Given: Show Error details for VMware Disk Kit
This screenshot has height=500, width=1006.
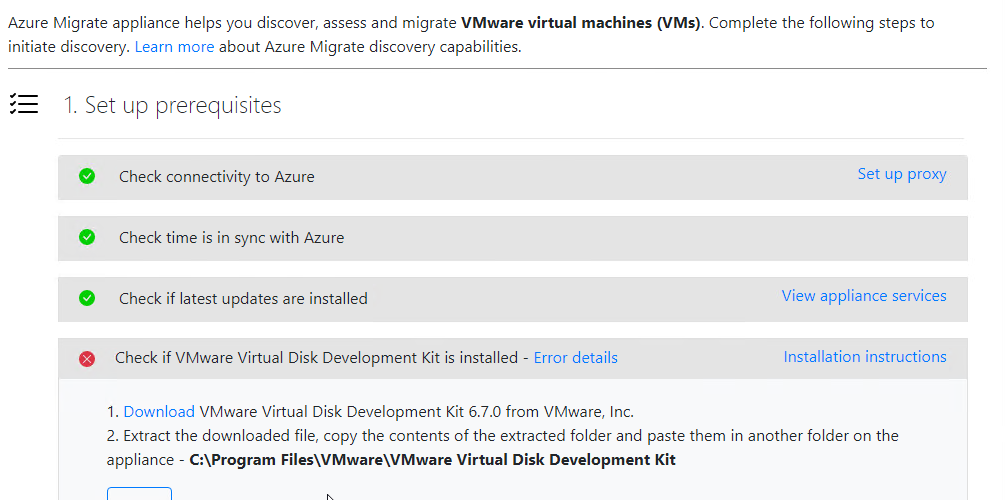Looking at the screenshot, I should [x=575, y=358].
